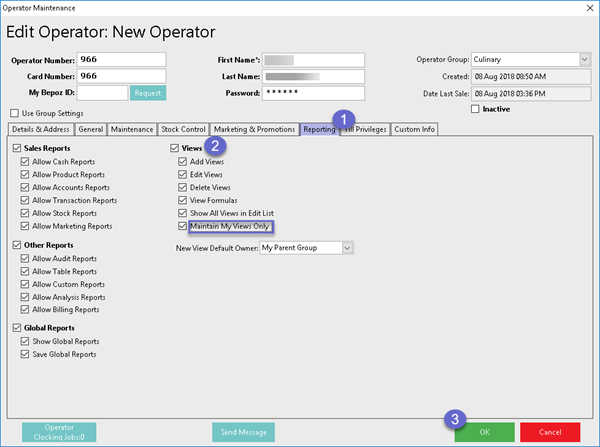600x447 pixels.
Task: Go to the Custom Info tab
Action: click(x=414, y=129)
